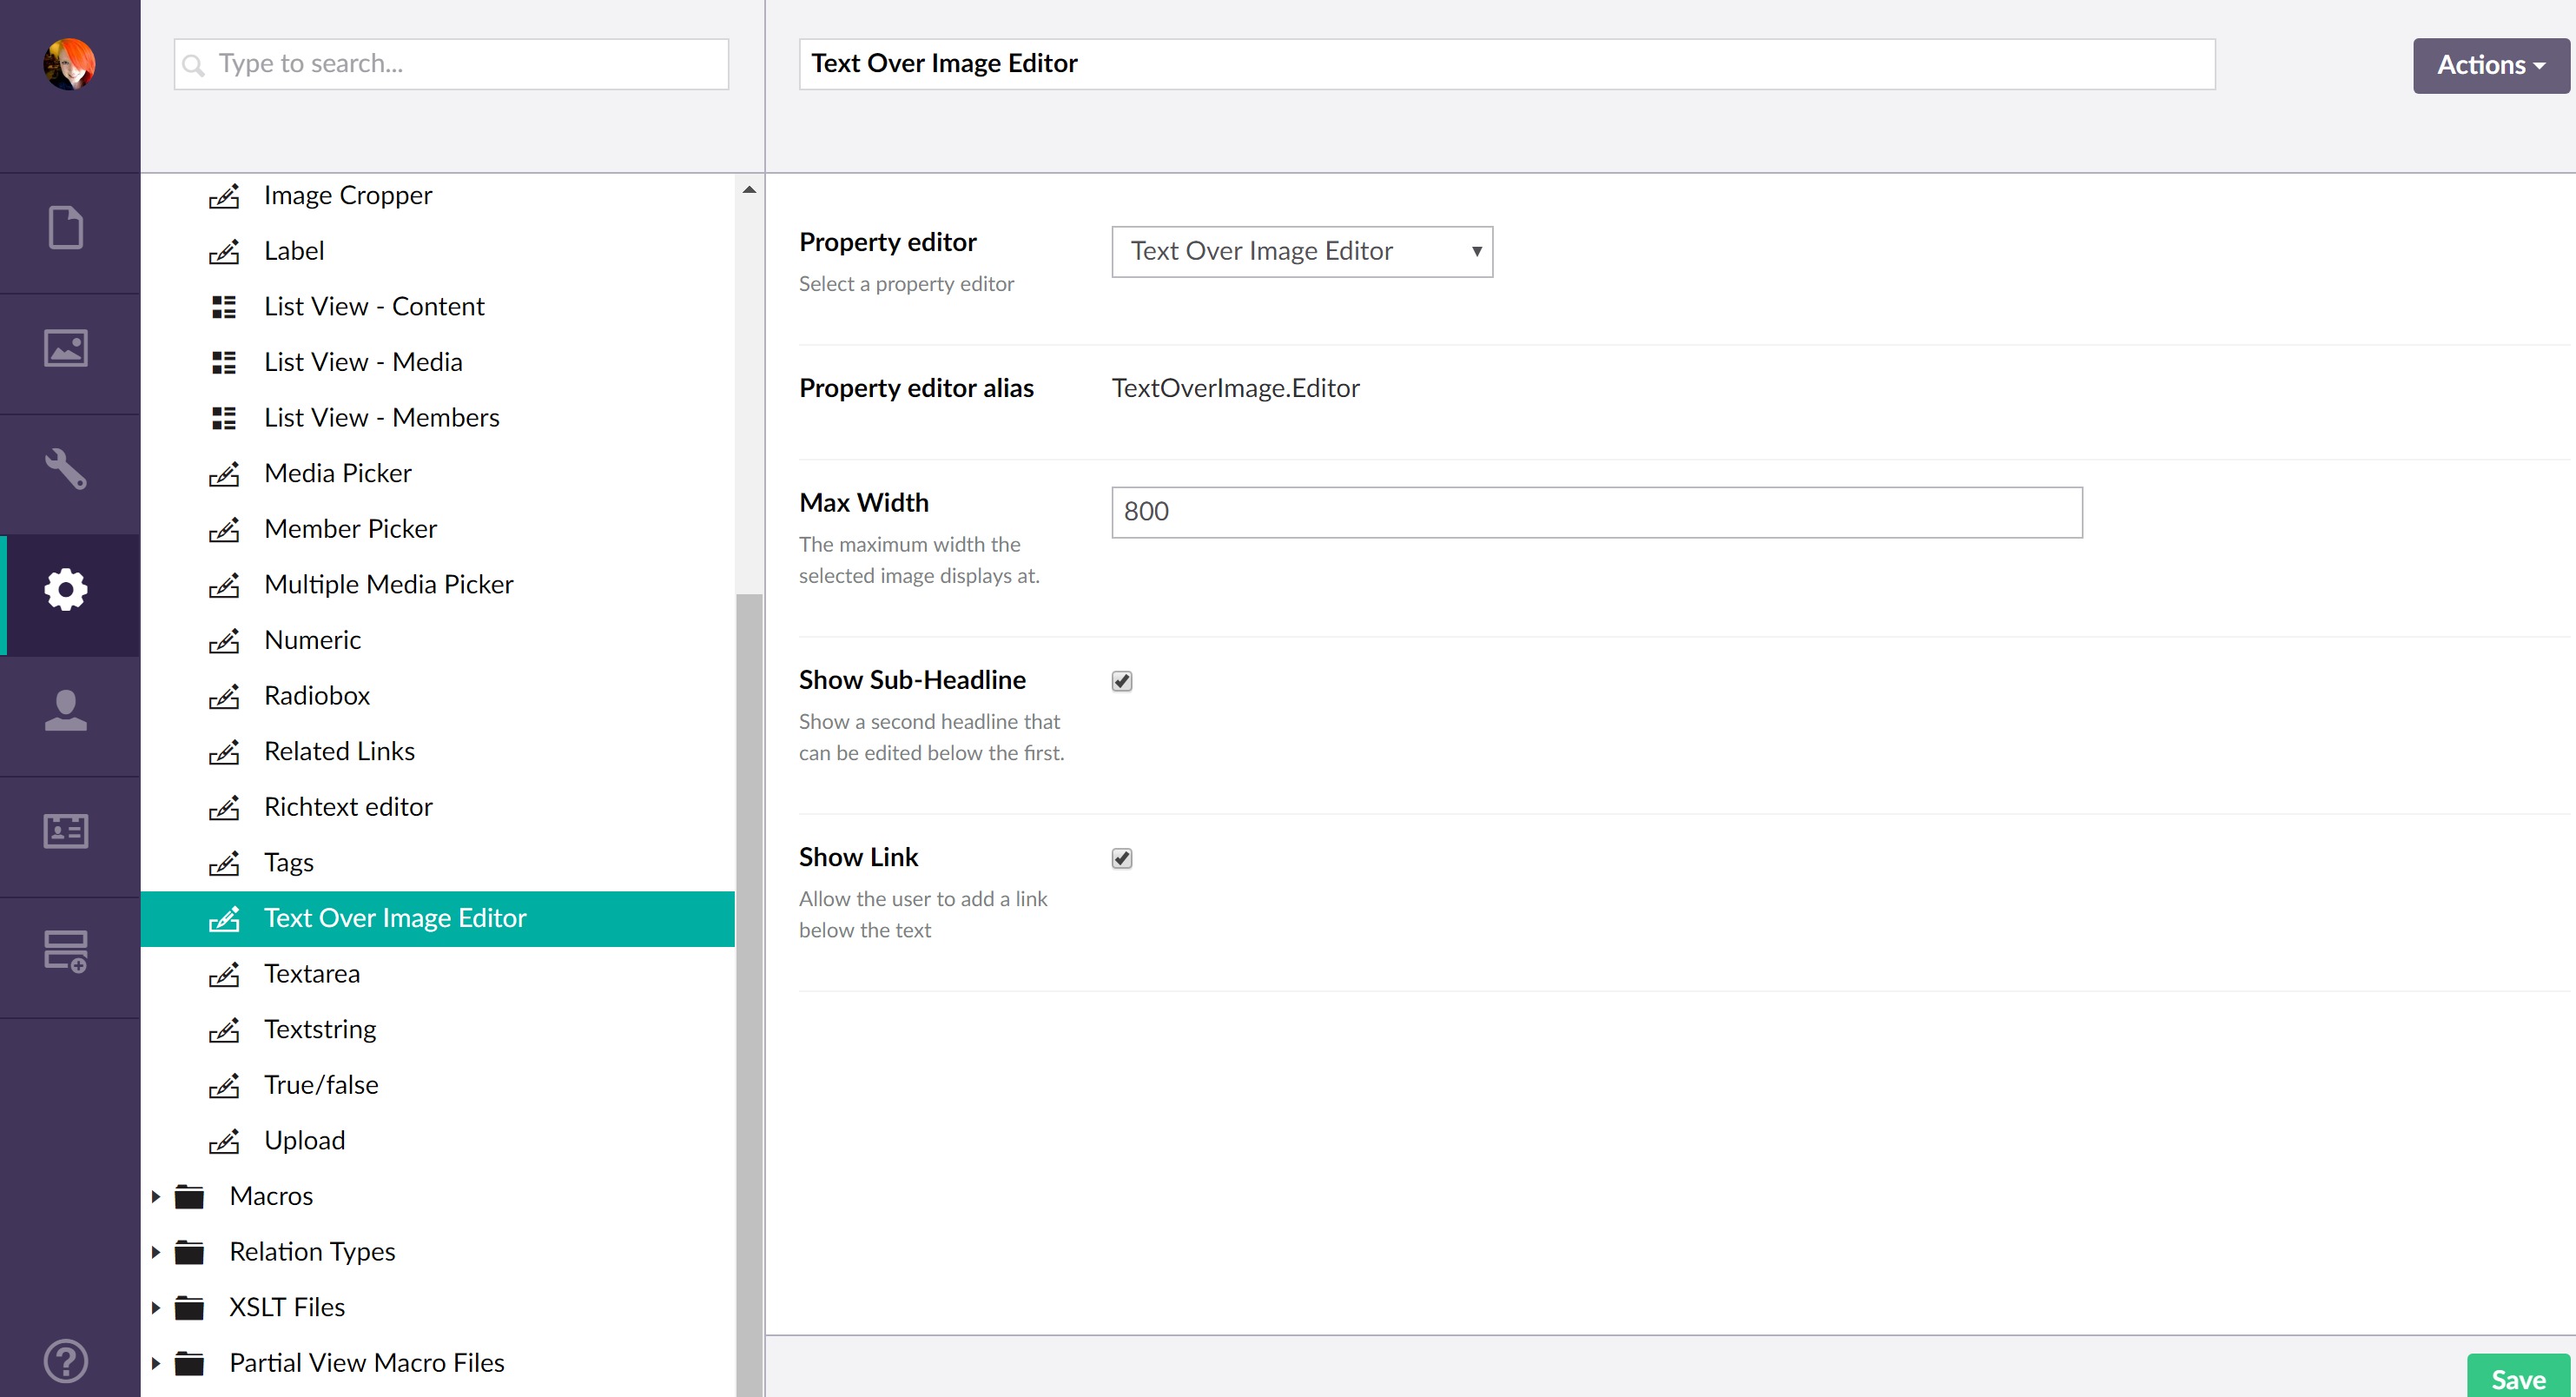Click the Label data type icon
Viewport: 2576px width, 1397px height.
(x=224, y=252)
